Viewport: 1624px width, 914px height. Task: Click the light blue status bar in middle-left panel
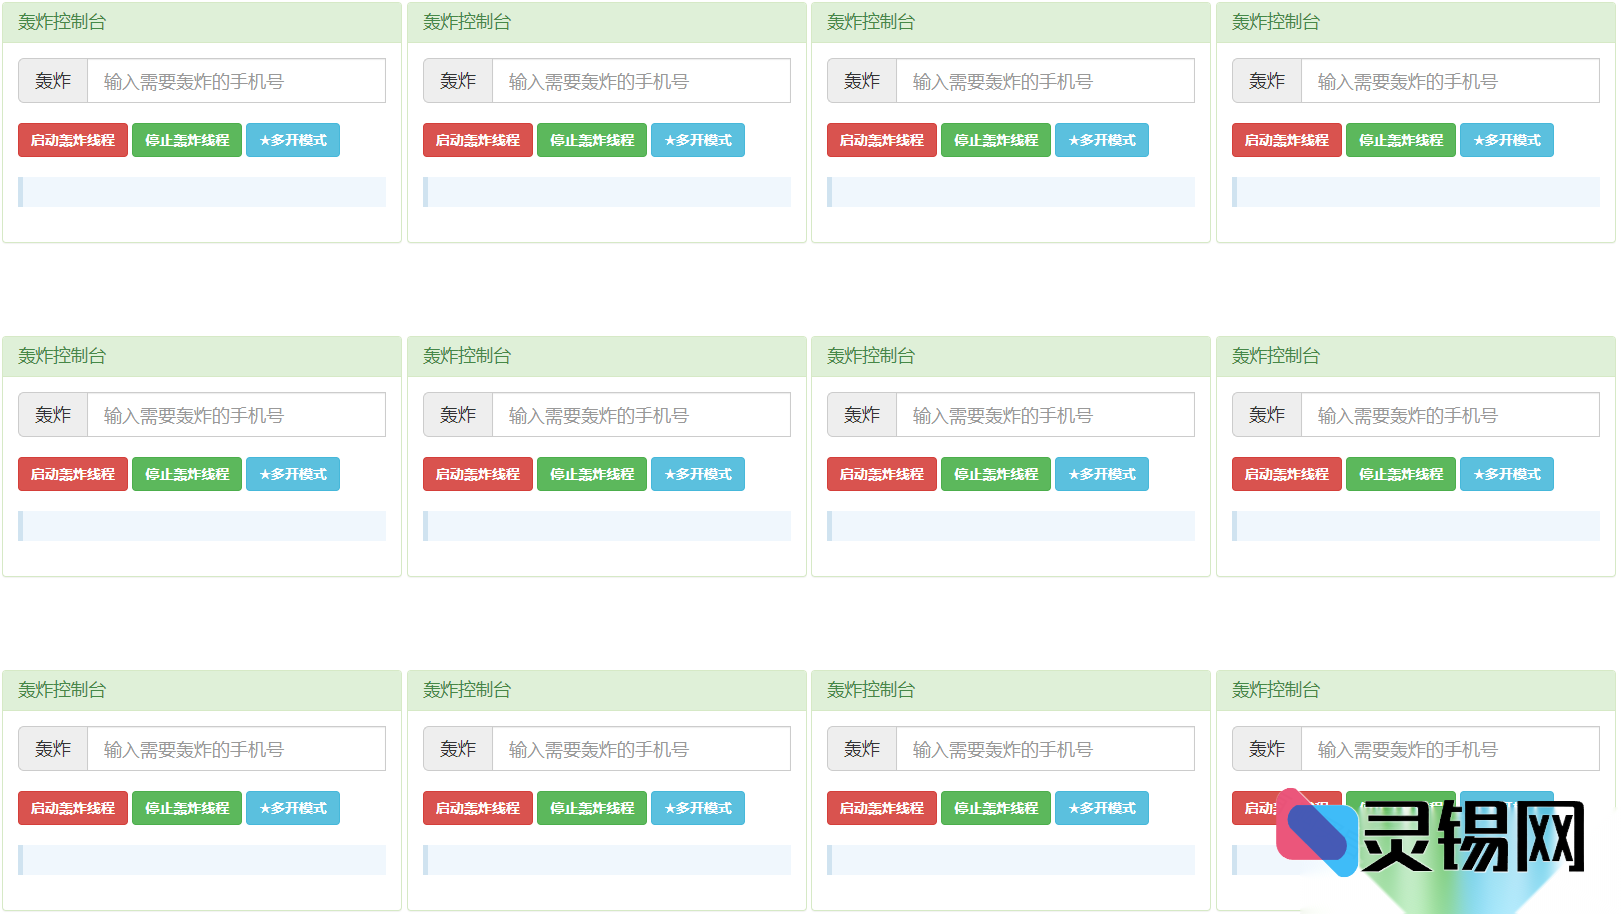coord(202,526)
